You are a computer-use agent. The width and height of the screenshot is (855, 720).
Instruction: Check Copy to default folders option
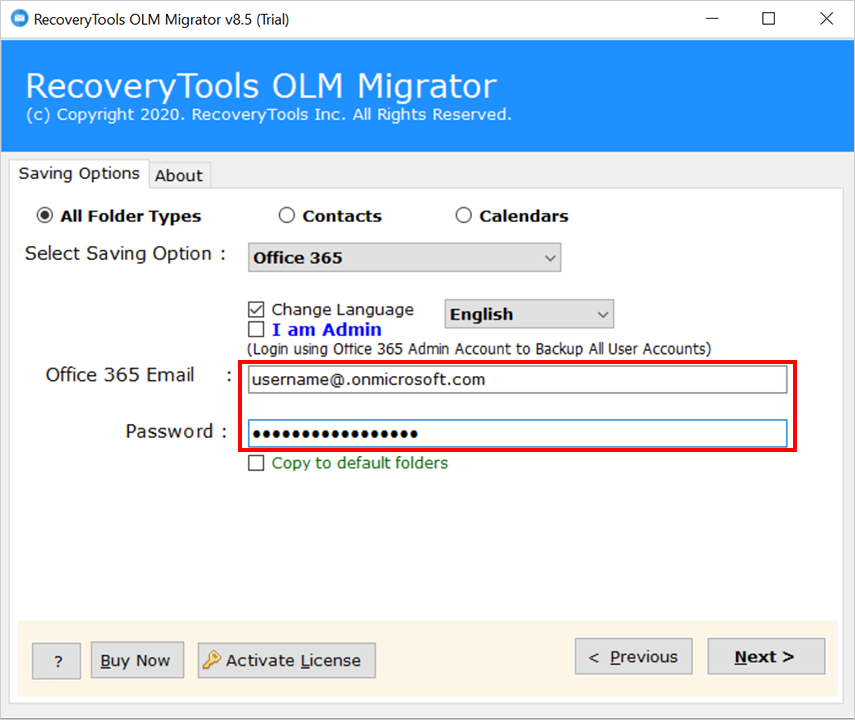(x=256, y=463)
